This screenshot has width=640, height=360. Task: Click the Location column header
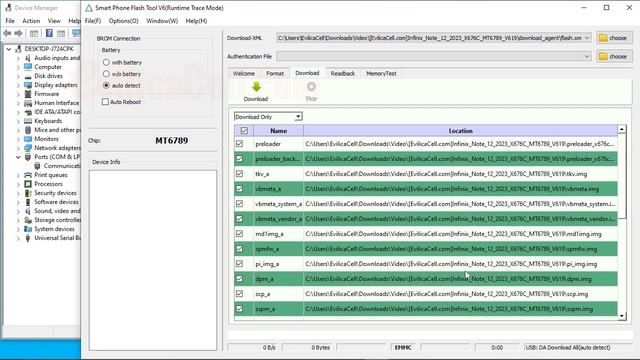point(460,131)
